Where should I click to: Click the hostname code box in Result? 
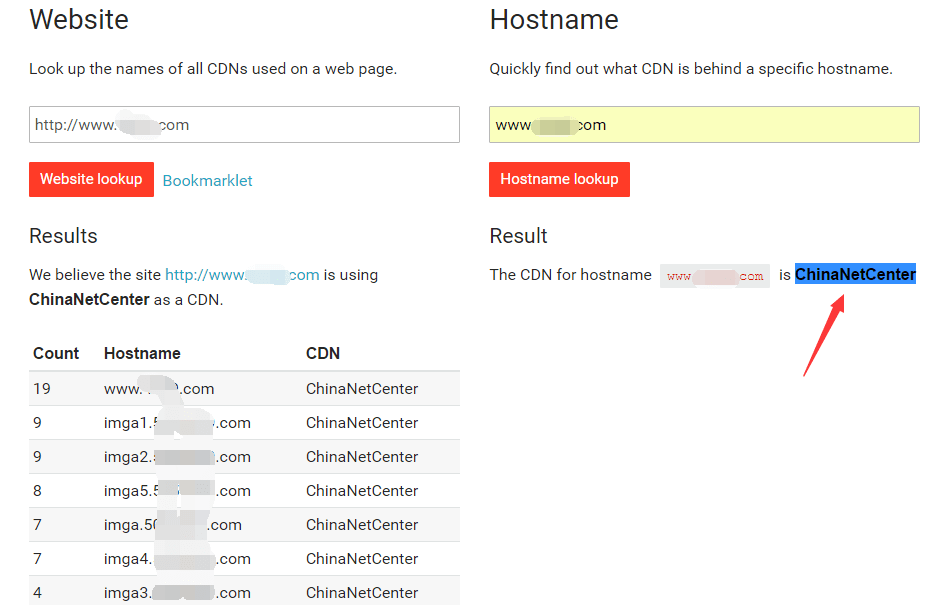tap(715, 276)
